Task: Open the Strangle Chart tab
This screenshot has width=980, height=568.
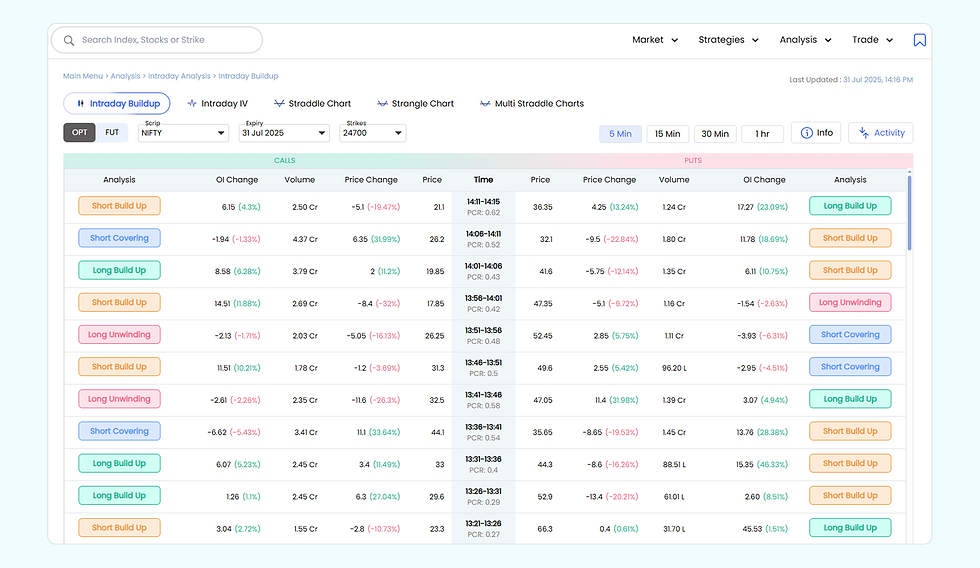Action: pos(416,103)
